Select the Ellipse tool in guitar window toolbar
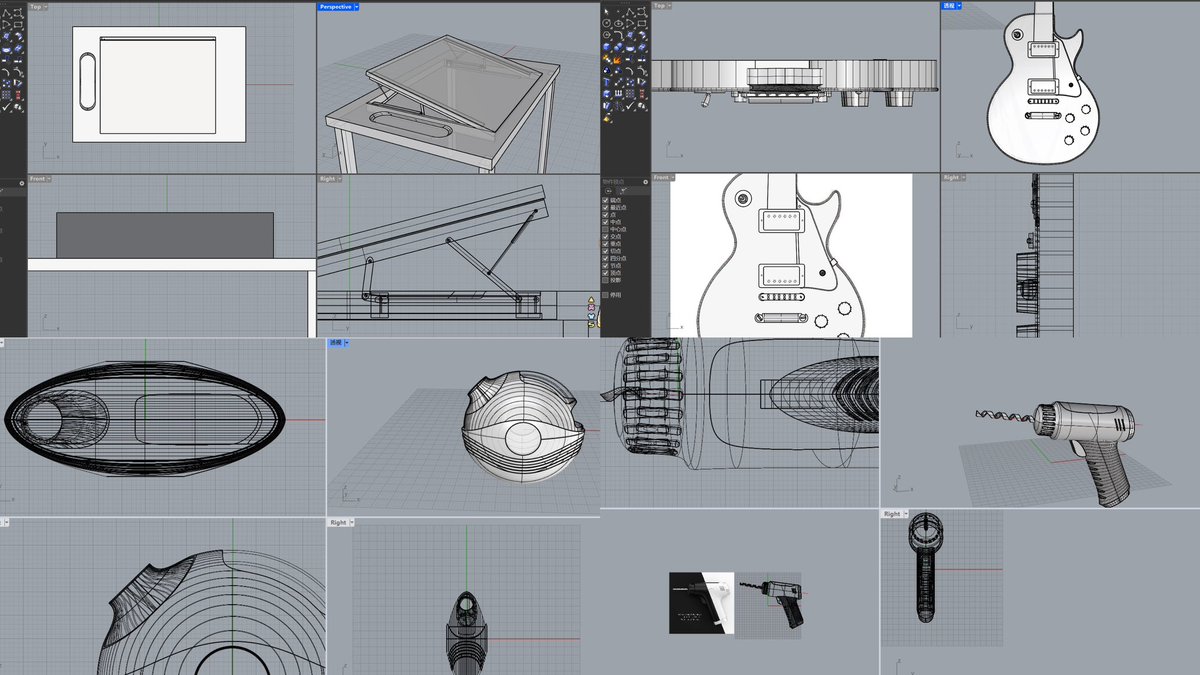Image resolution: width=1200 pixels, height=675 pixels. pyautogui.click(x=618, y=23)
